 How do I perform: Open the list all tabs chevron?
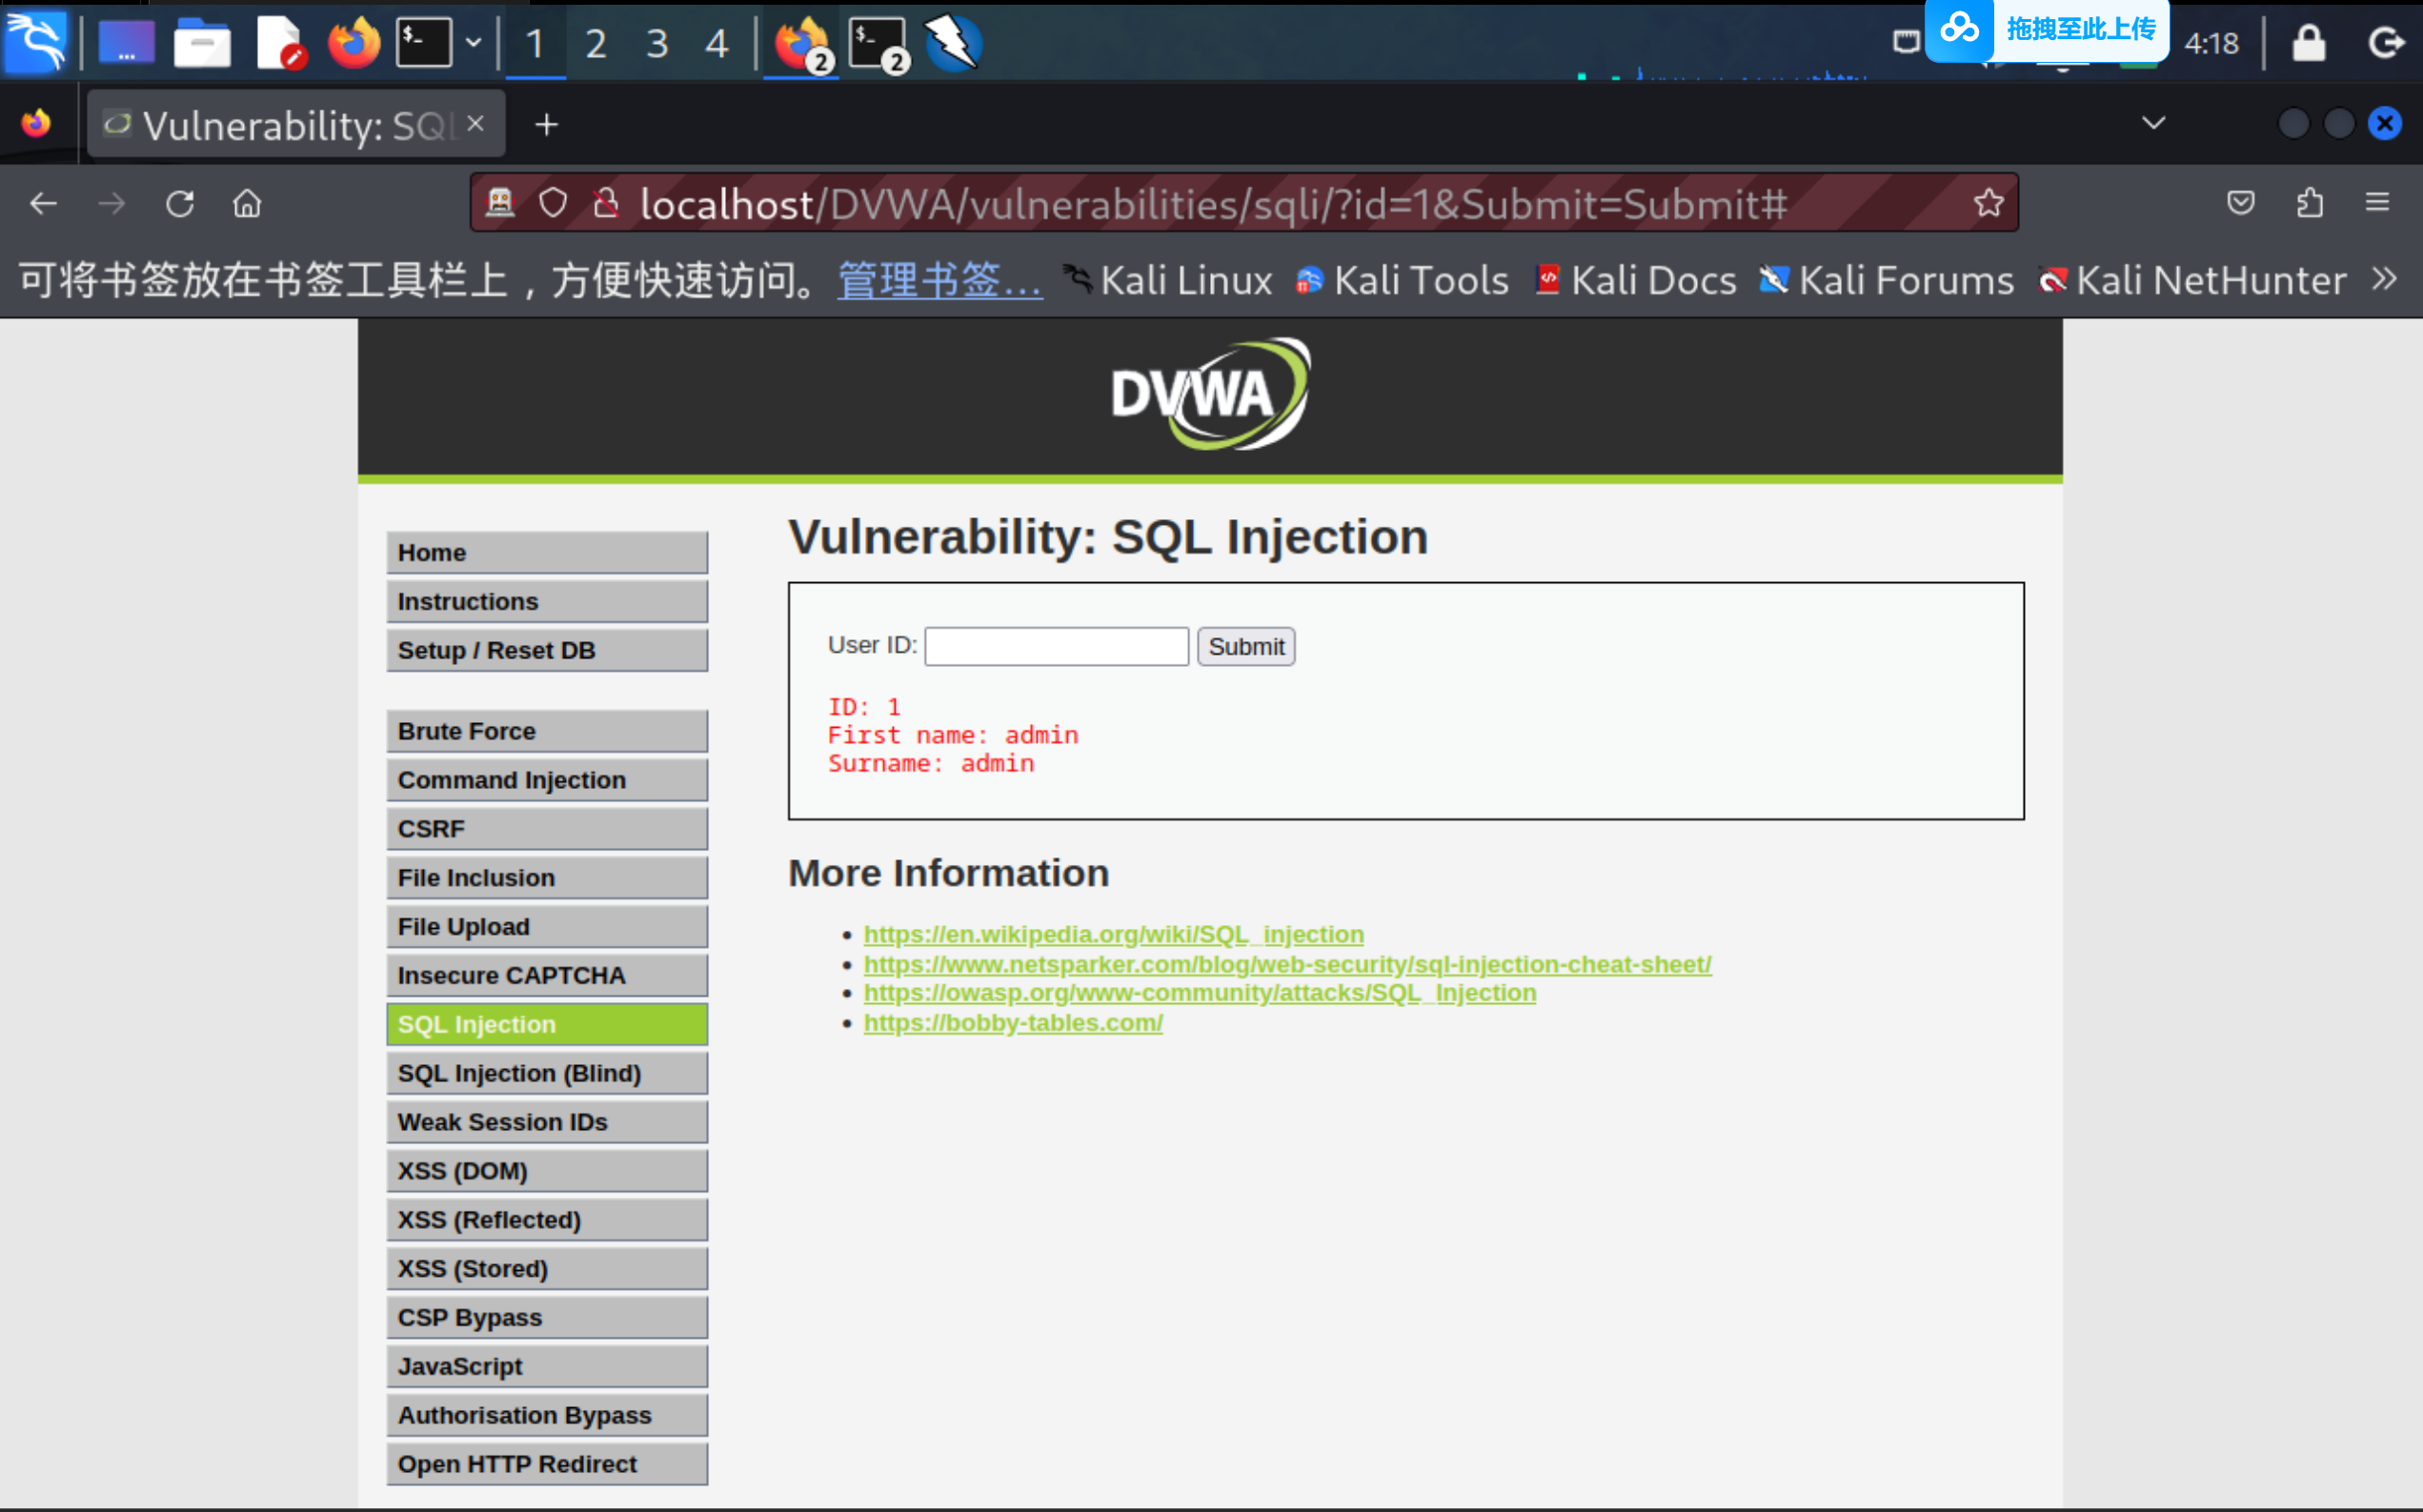[2153, 123]
